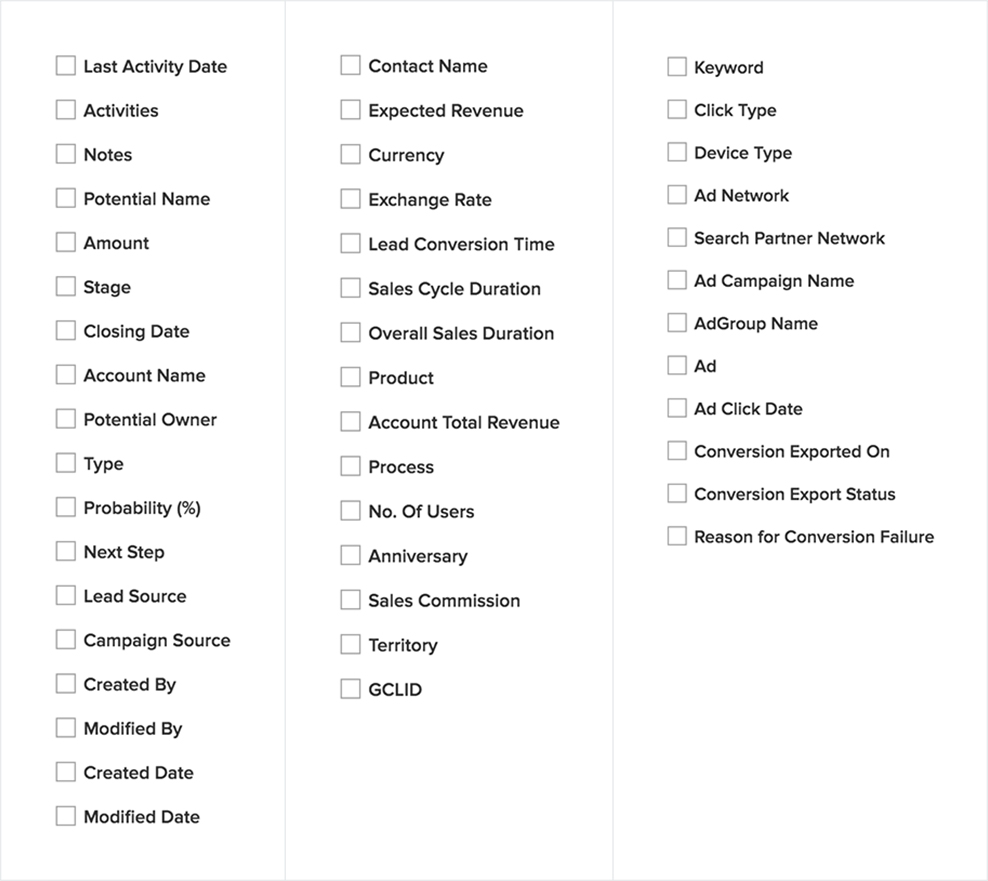Tick the Ad Click Date checkbox

[677, 408]
